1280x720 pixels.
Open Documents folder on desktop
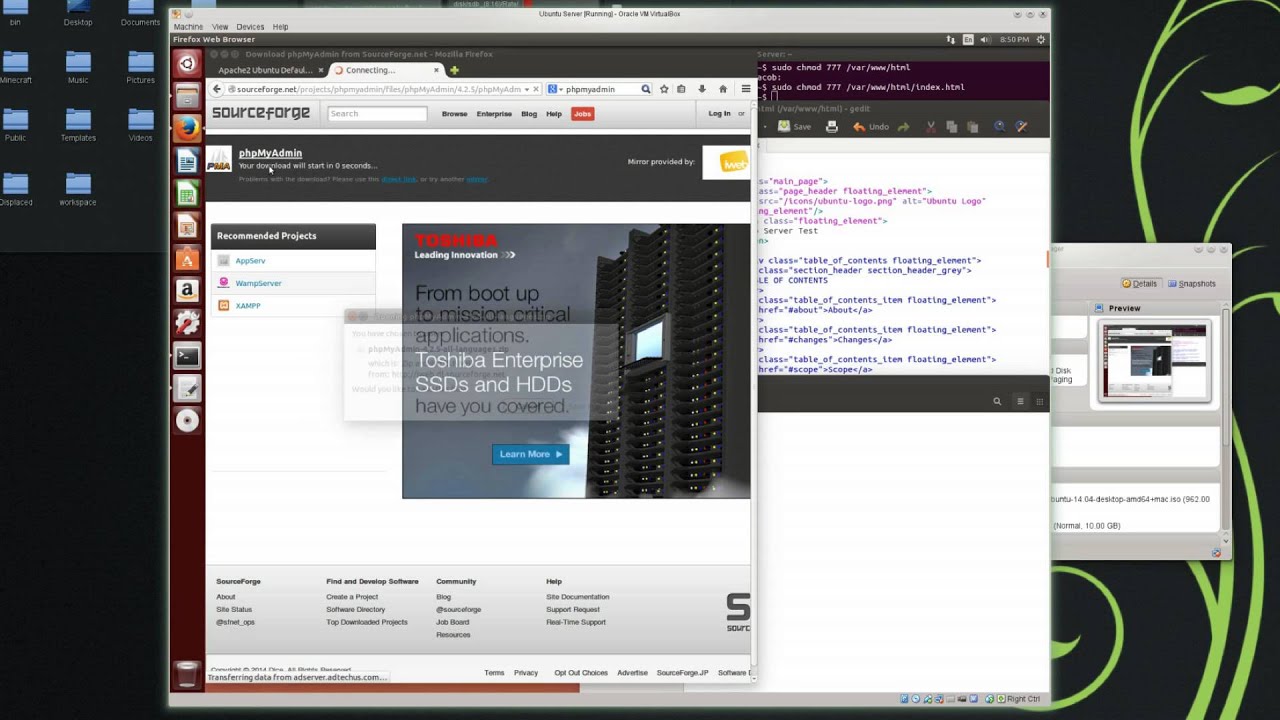coord(140,14)
